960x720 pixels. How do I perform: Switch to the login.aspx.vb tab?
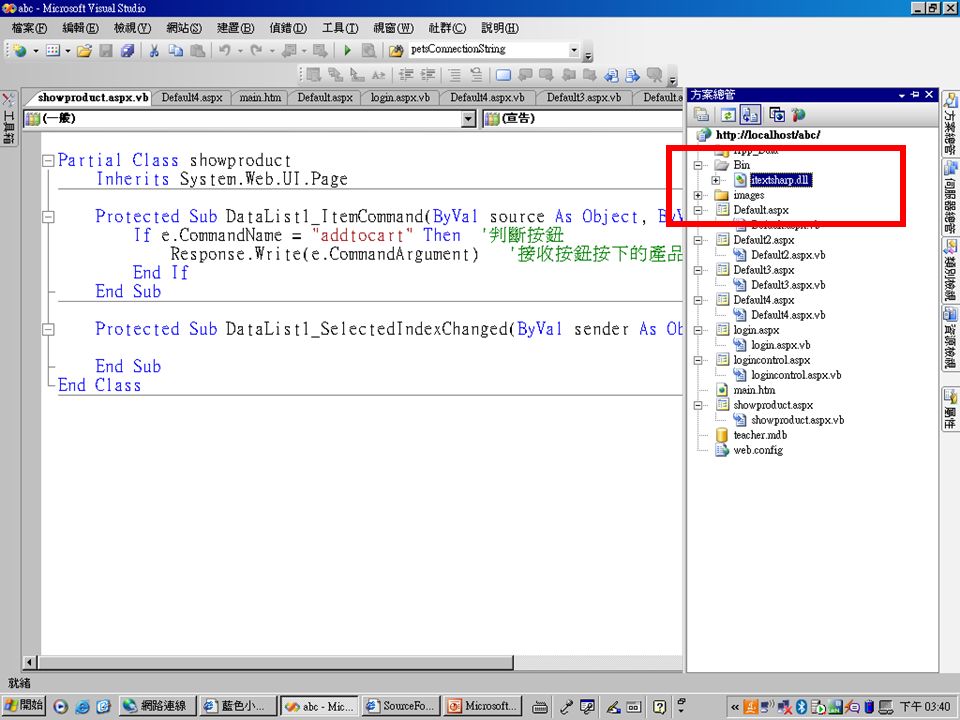pyautogui.click(x=400, y=98)
